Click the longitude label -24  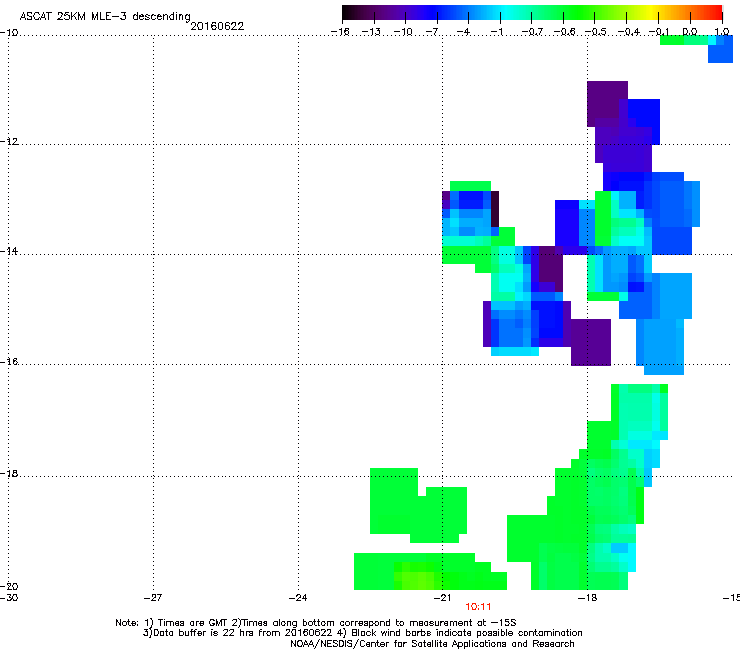298,598
